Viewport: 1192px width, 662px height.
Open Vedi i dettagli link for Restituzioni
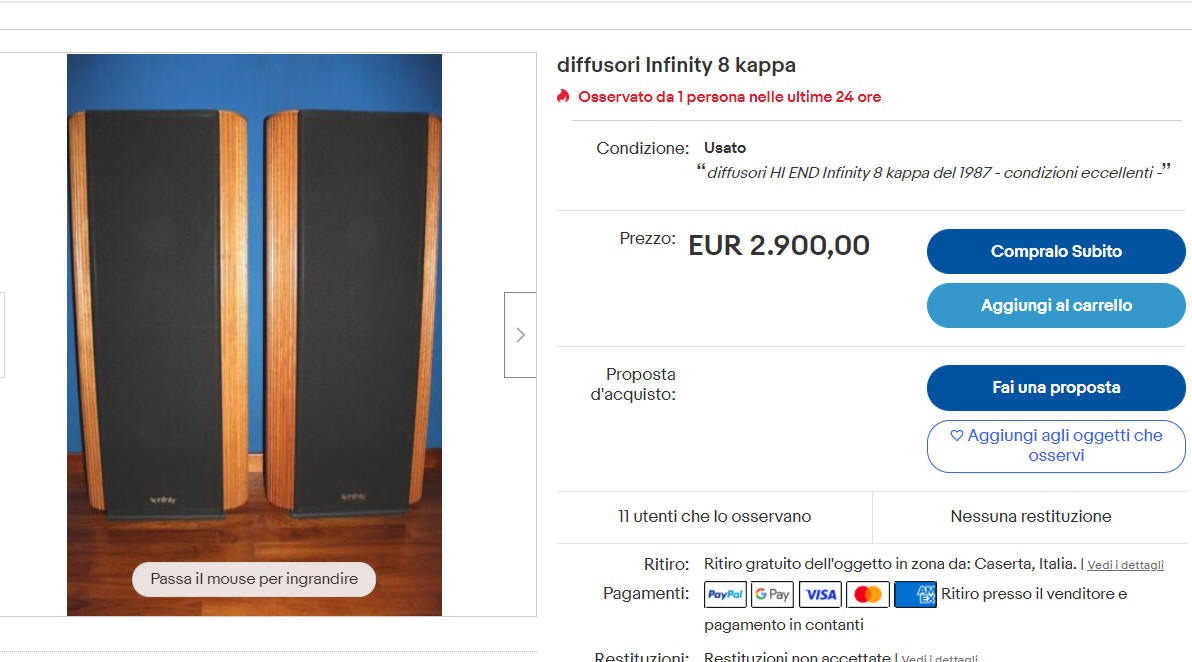point(940,657)
